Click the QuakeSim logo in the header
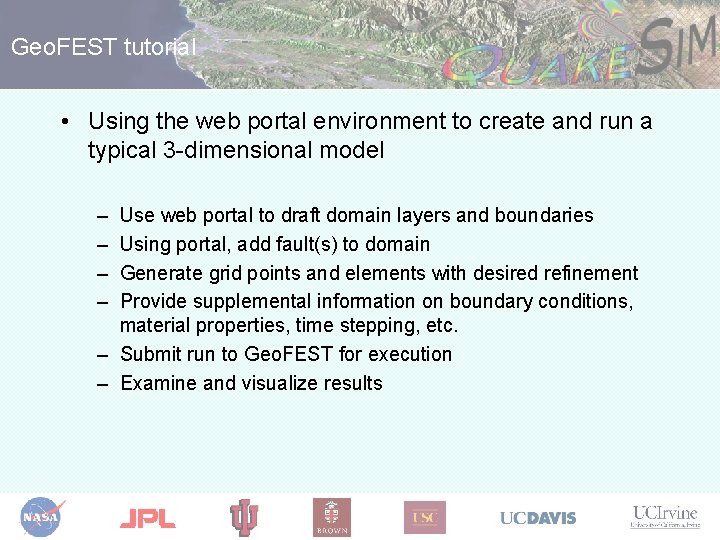 [x=579, y=46]
